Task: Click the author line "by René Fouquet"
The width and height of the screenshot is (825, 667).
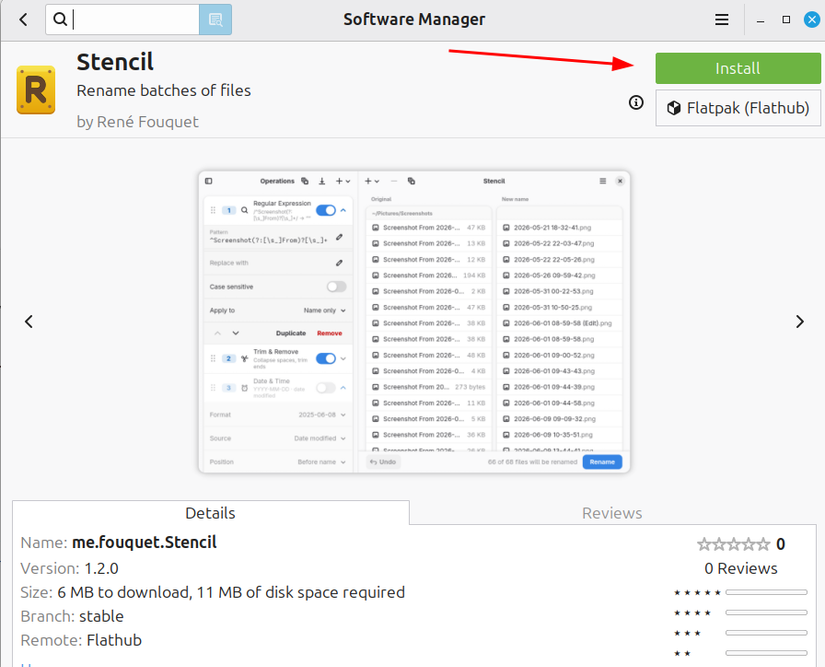Action: click(x=138, y=122)
